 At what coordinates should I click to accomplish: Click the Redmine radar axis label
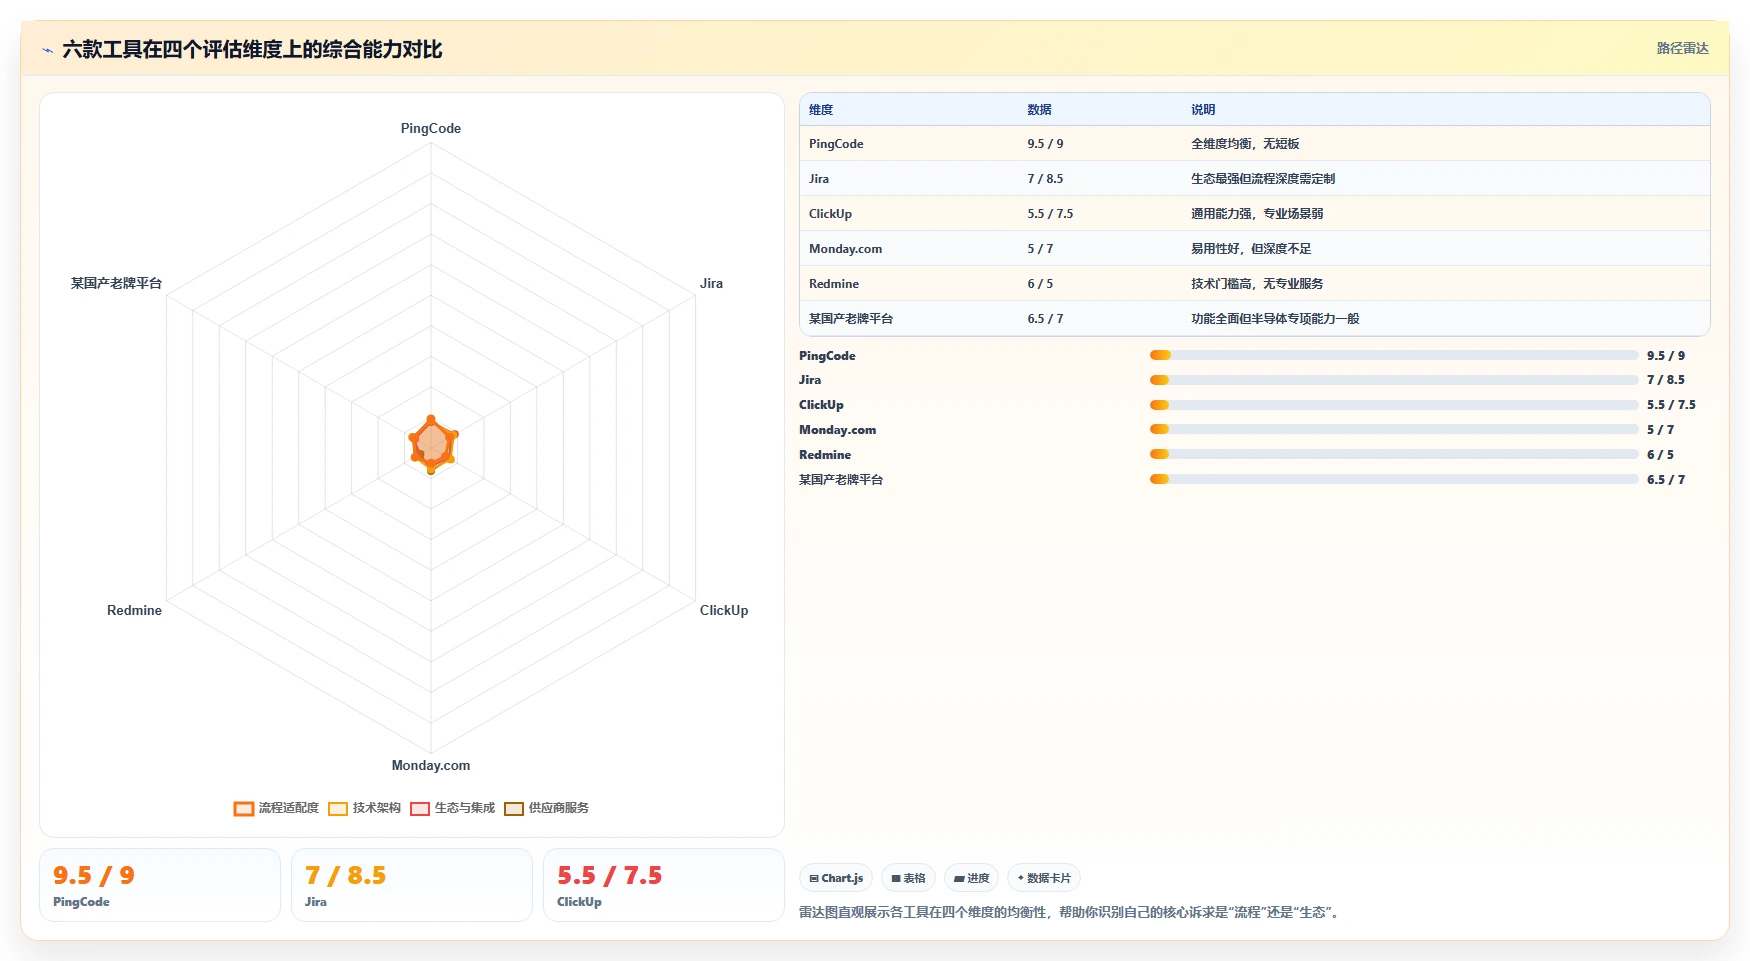[x=134, y=610]
